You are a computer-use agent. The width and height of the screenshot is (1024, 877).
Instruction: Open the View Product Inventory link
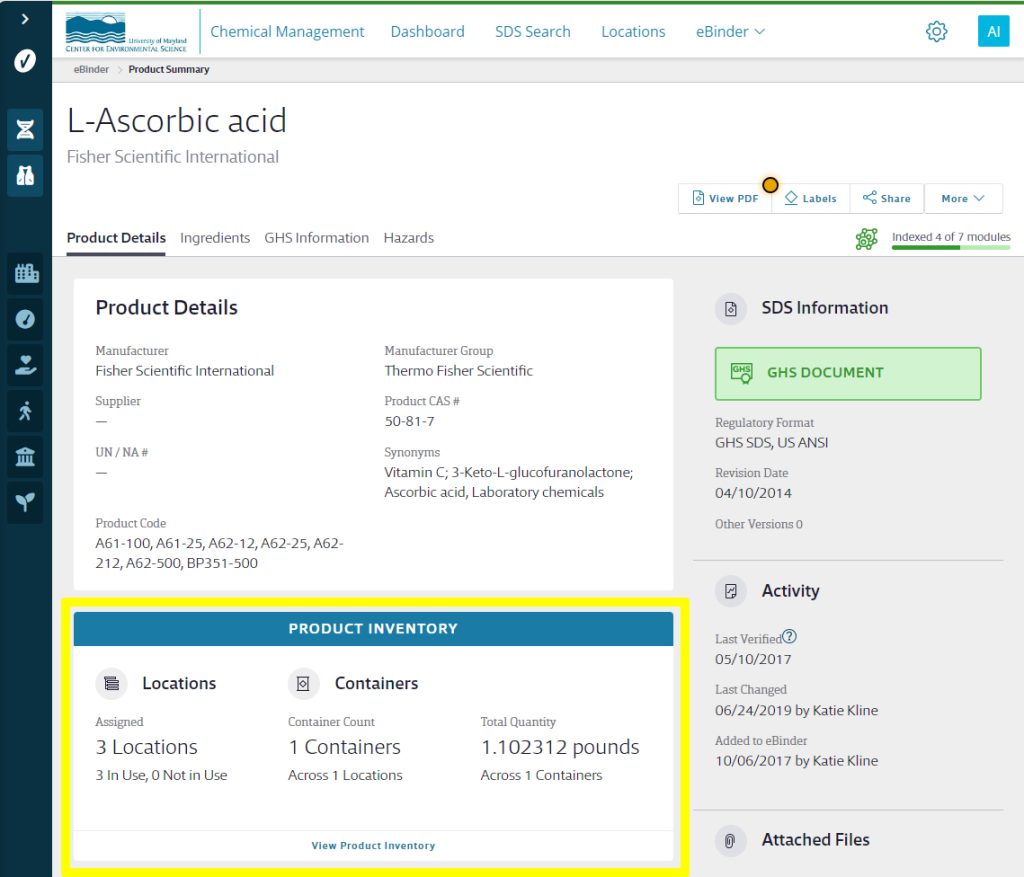pos(373,846)
